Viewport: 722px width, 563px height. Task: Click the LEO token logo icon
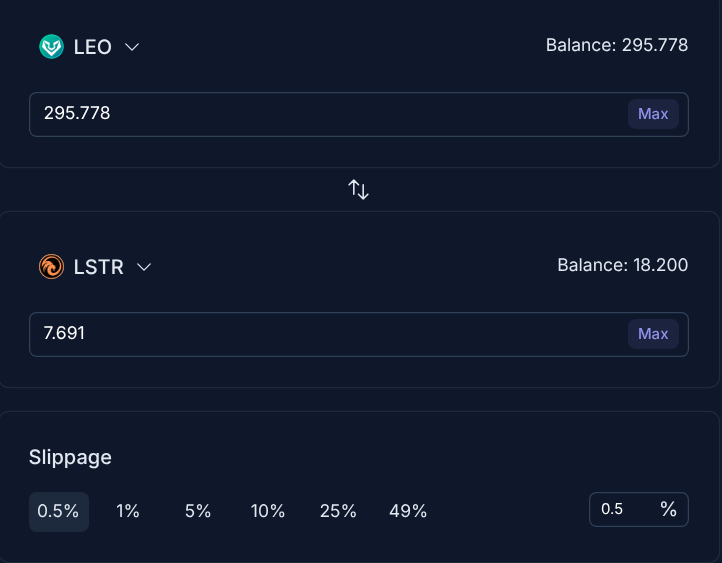pos(51,47)
